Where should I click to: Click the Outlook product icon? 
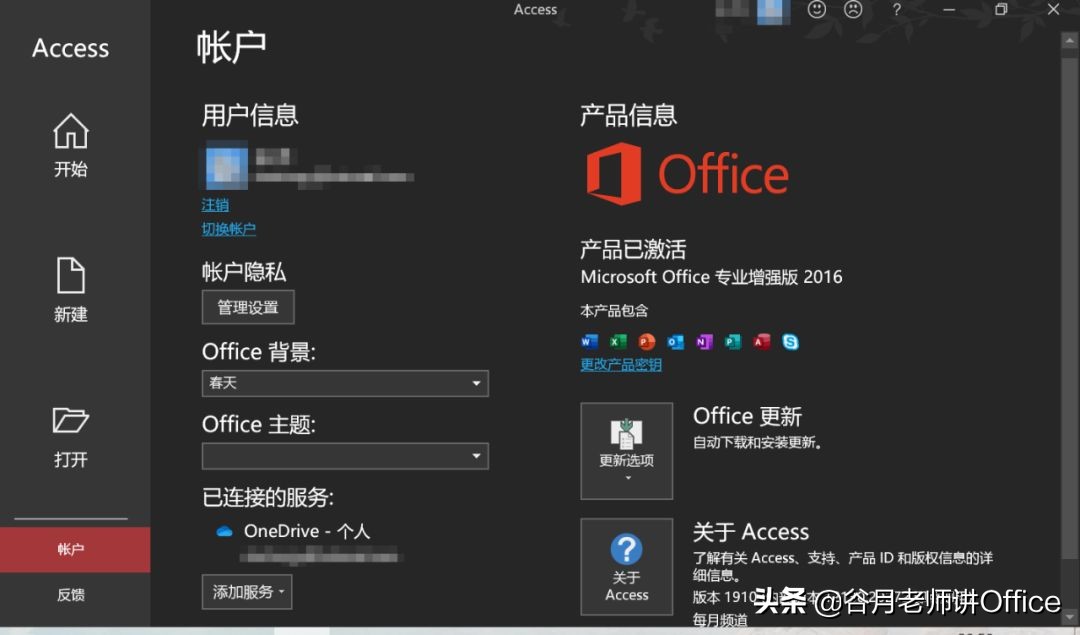pyautogui.click(x=676, y=341)
